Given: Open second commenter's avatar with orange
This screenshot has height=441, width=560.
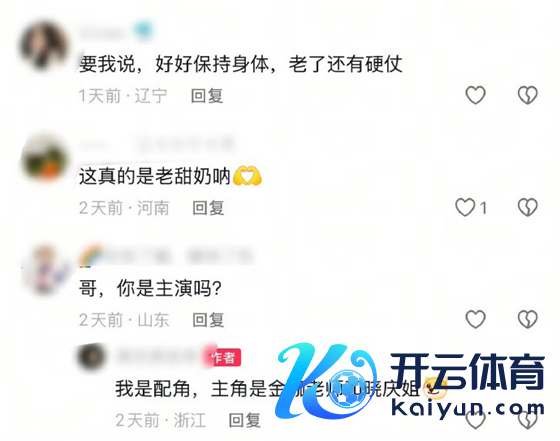Looking at the screenshot, I should pyautogui.click(x=44, y=157).
